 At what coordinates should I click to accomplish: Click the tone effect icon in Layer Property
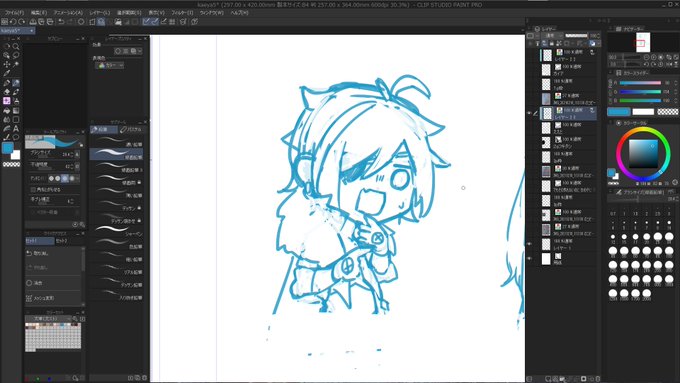click(x=126, y=51)
